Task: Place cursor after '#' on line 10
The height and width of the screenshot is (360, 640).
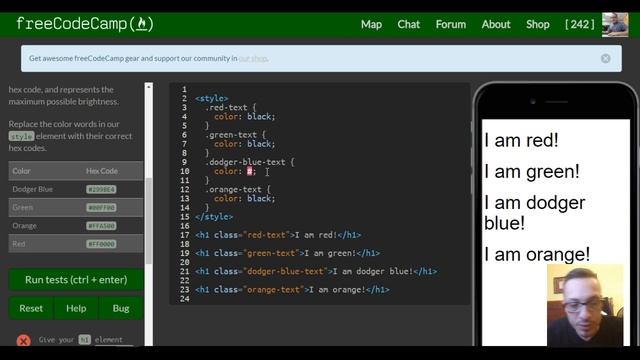Action: tap(253, 171)
